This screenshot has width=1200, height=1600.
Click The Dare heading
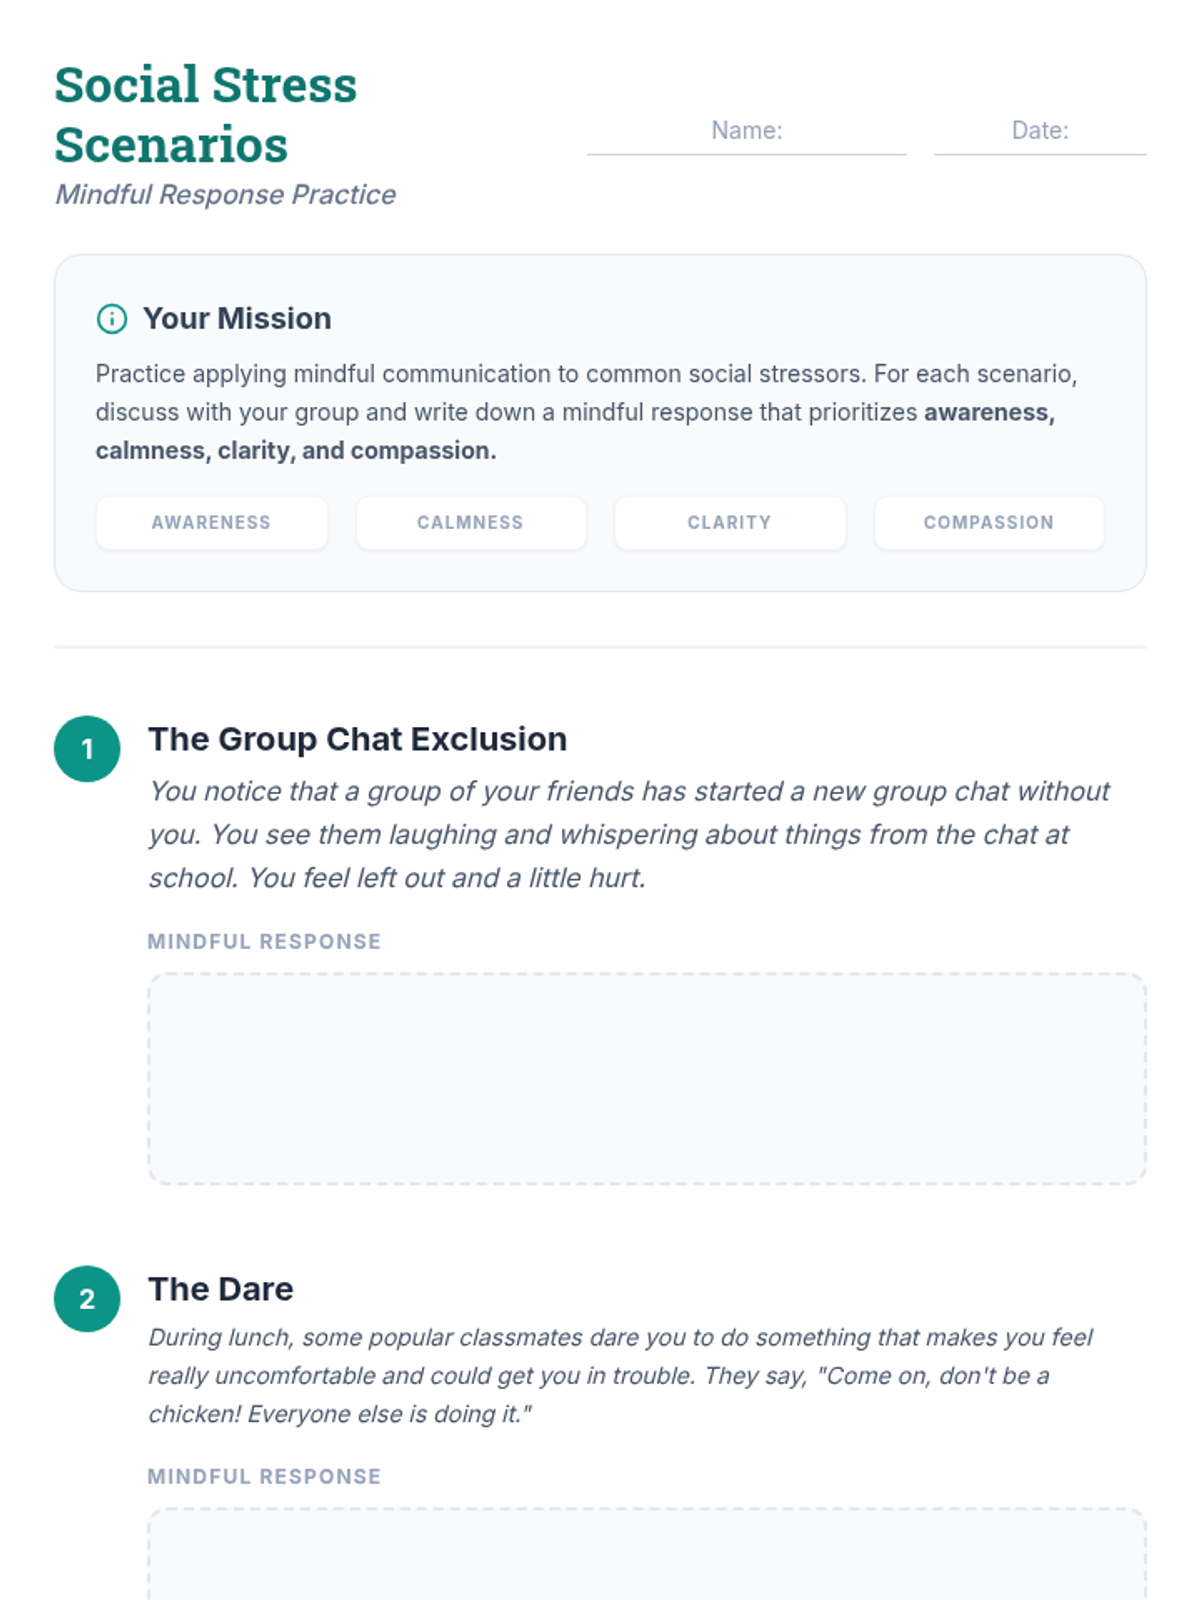pos(220,1289)
